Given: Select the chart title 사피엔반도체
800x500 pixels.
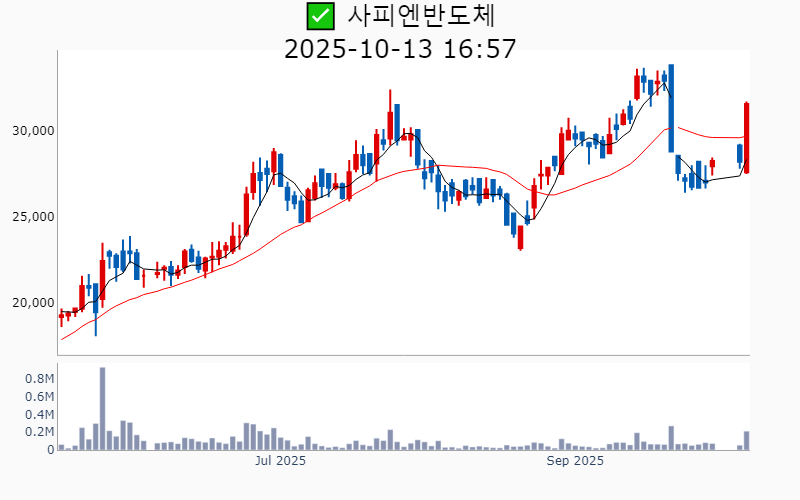Looking at the screenshot, I should (x=421, y=16).
